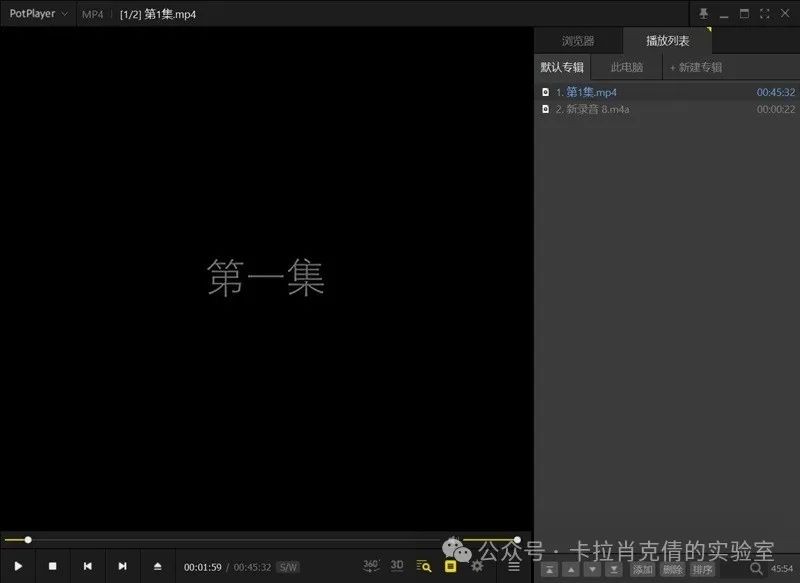Click the subtitle search icon
Viewport: 800px width, 583px height.
[424, 566]
